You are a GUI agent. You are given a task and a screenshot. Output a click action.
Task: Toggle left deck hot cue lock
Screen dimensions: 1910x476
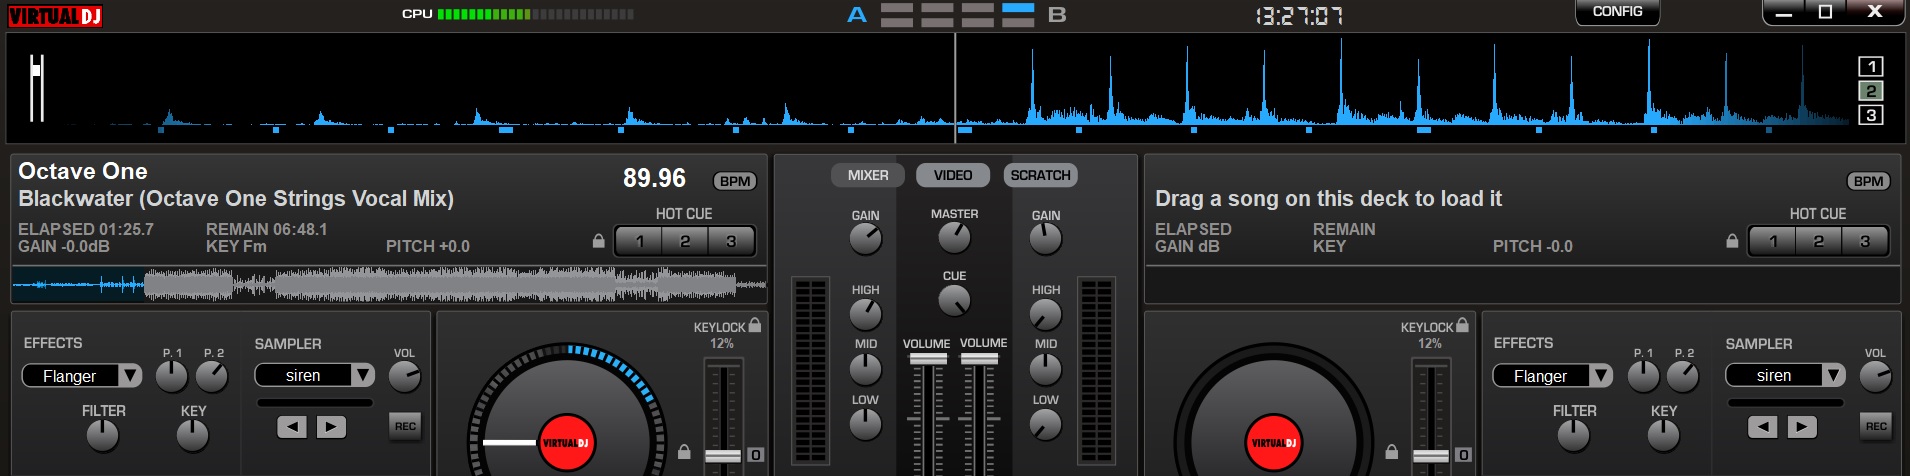pyautogui.click(x=598, y=241)
